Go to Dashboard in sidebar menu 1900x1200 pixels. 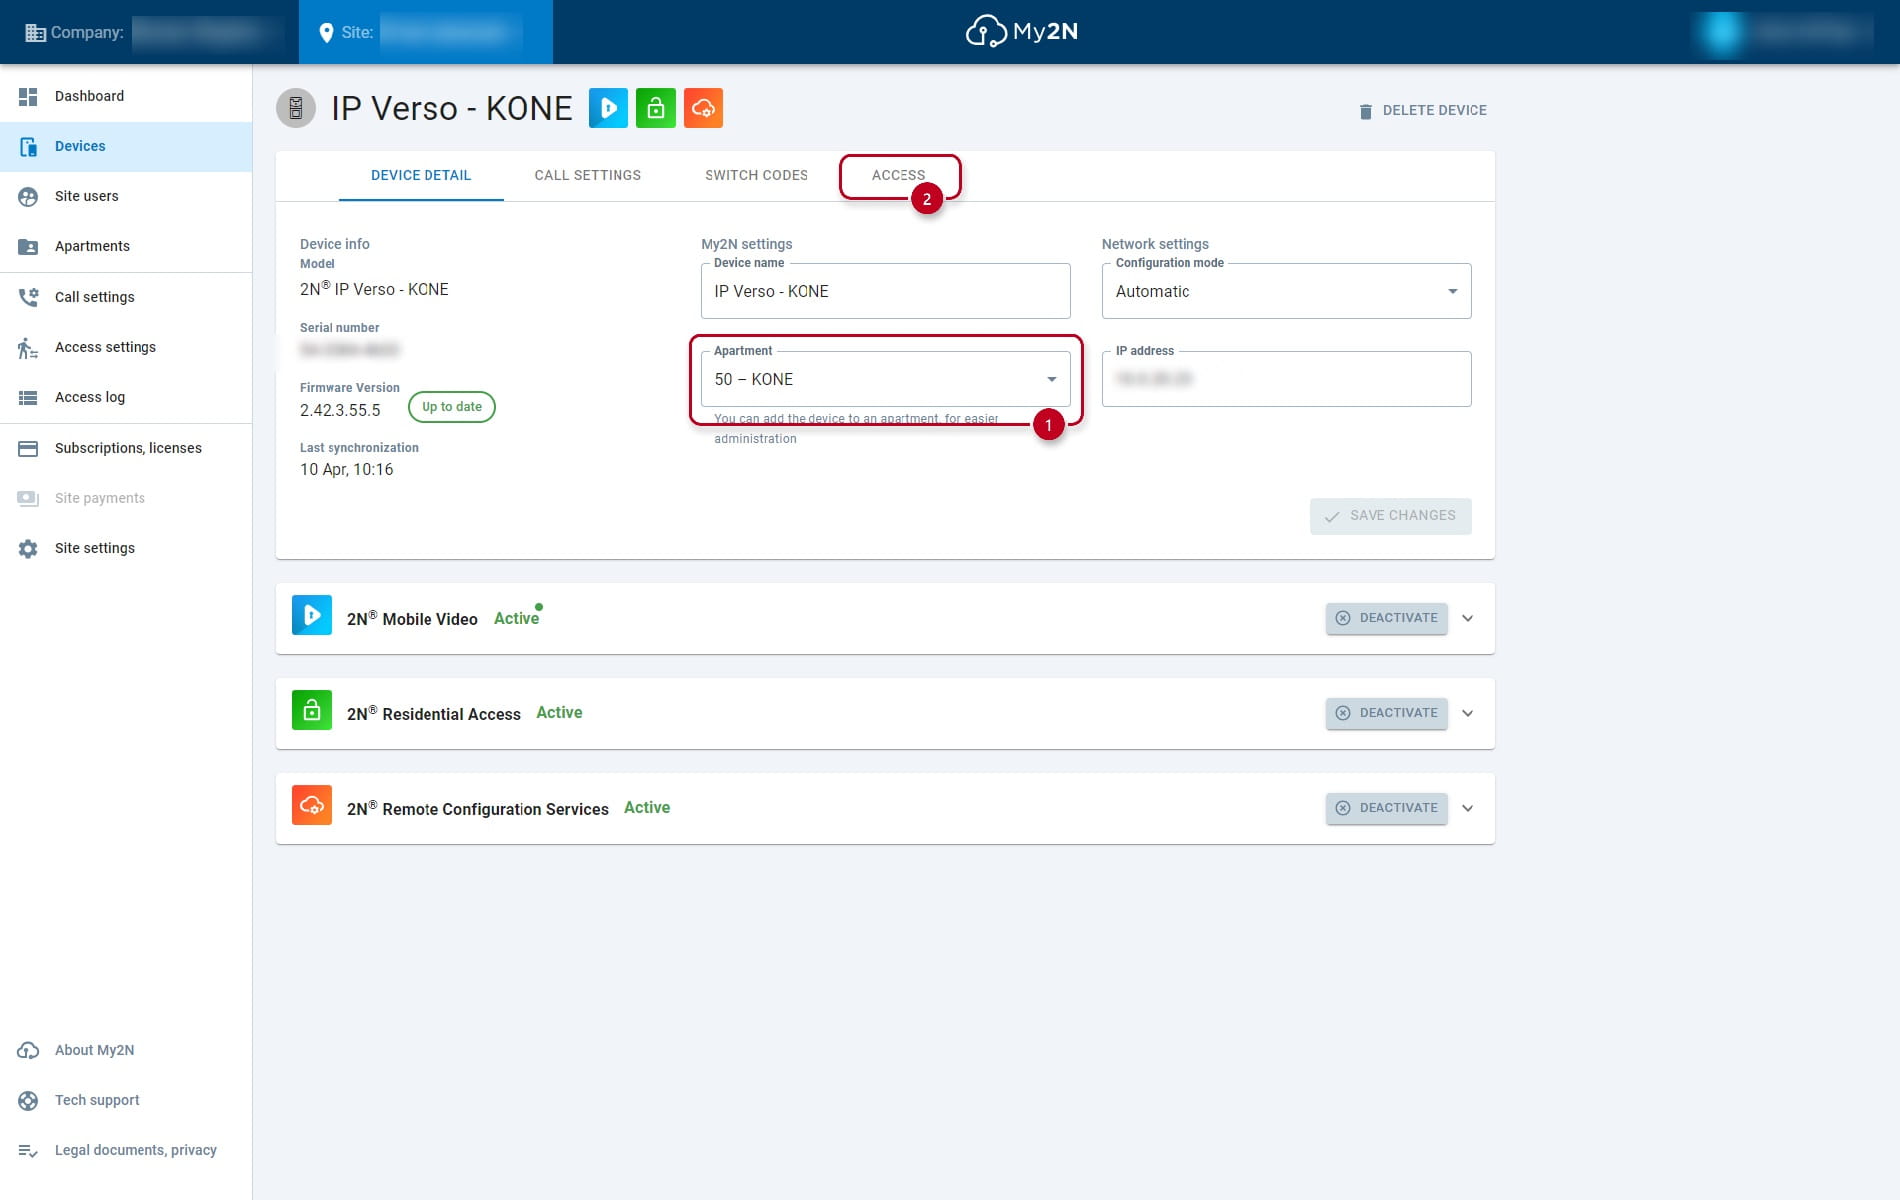126,96
